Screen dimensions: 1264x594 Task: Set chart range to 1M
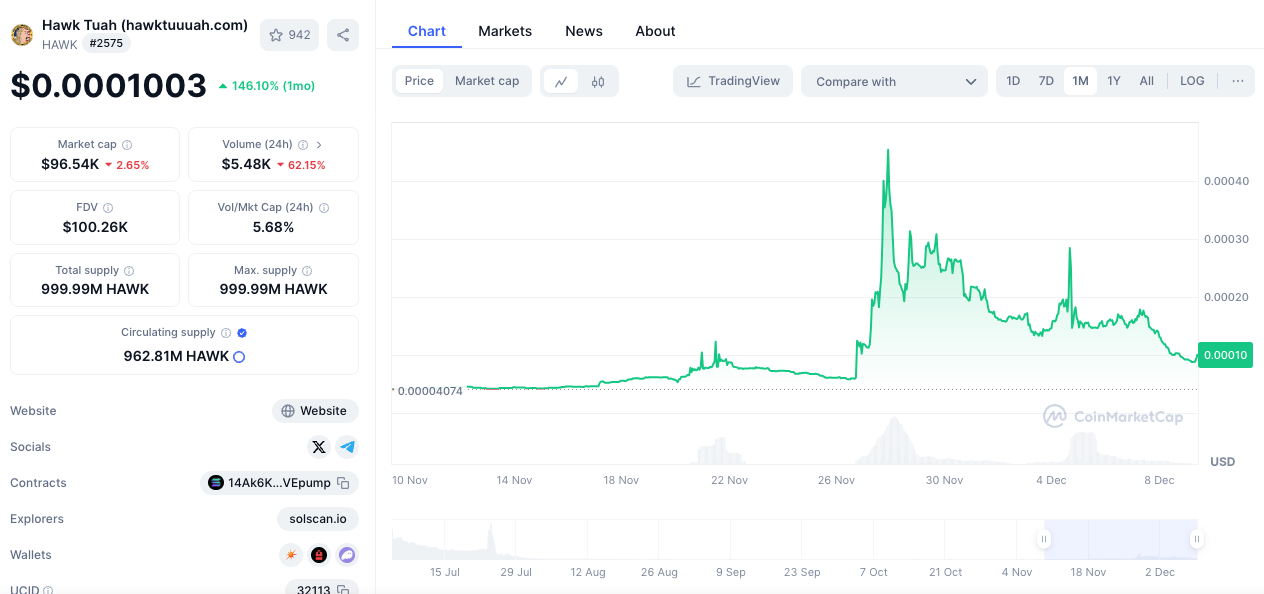click(1080, 81)
